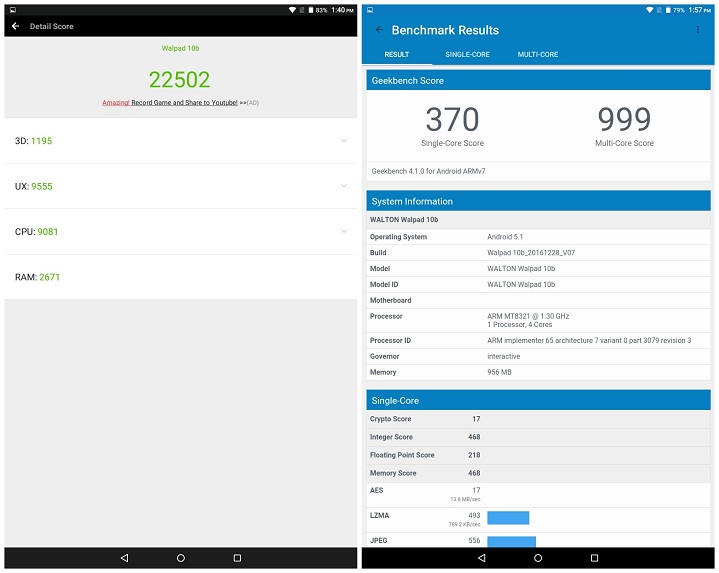The width and height of the screenshot is (719, 573).
Task: Tap the 1:57 PM clock
Action: coord(699,10)
